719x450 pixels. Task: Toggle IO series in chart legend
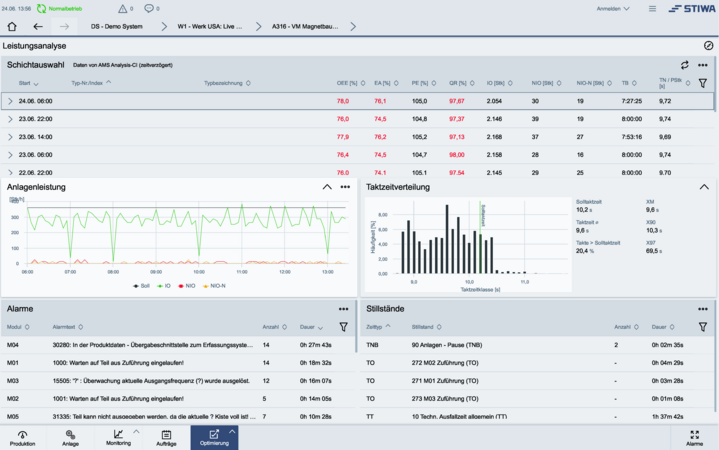tap(164, 286)
